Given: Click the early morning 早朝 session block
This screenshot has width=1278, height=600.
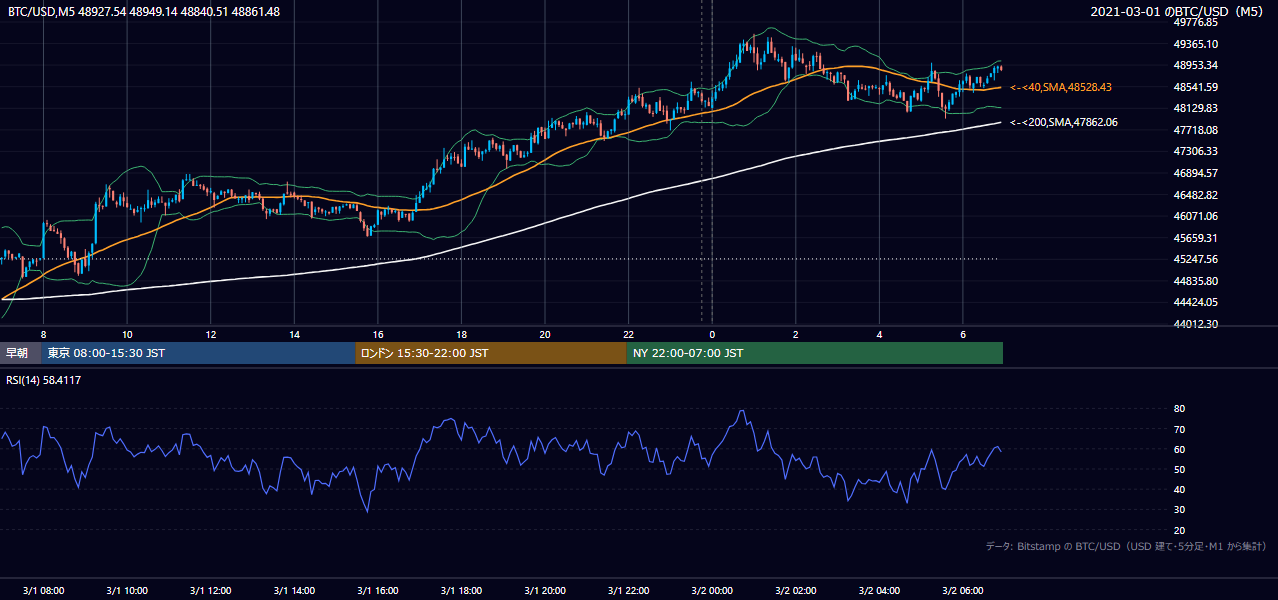Looking at the screenshot, I should tap(21, 353).
